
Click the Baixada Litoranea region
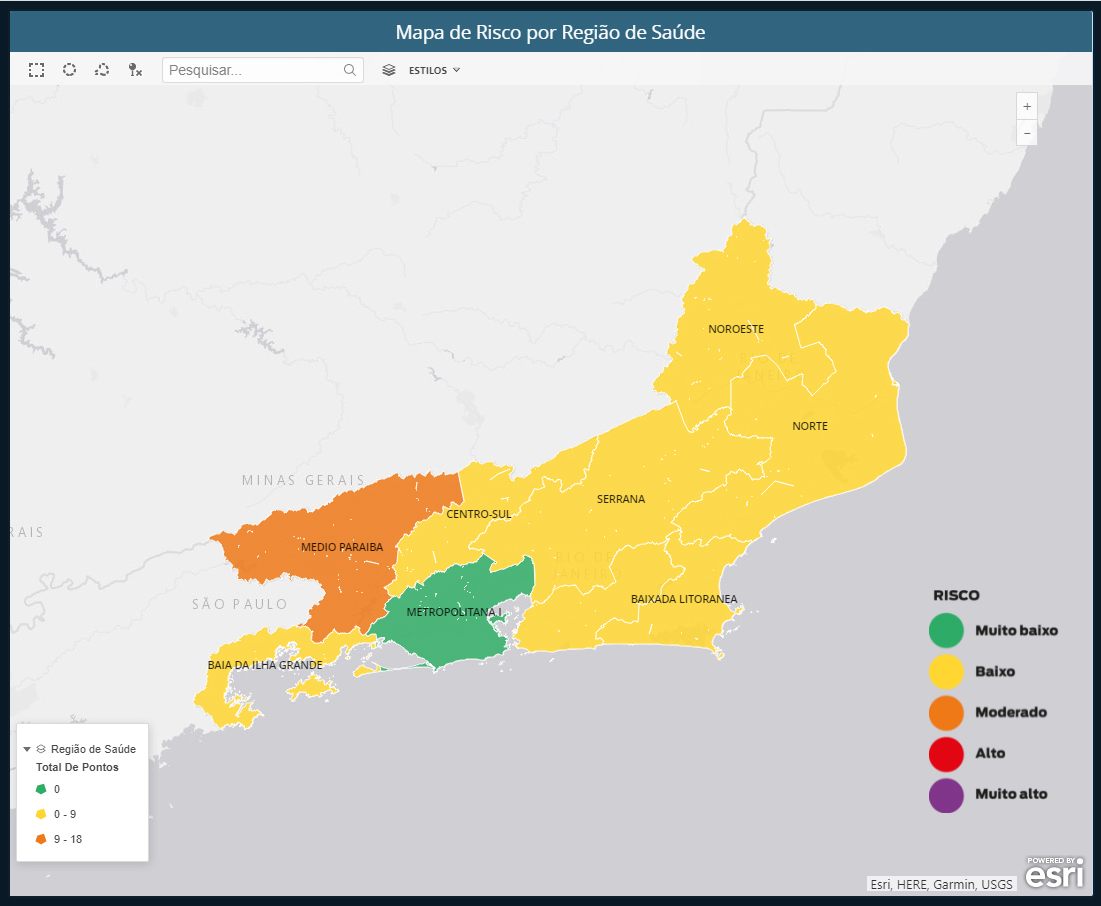pyautogui.click(x=683, y=599)
